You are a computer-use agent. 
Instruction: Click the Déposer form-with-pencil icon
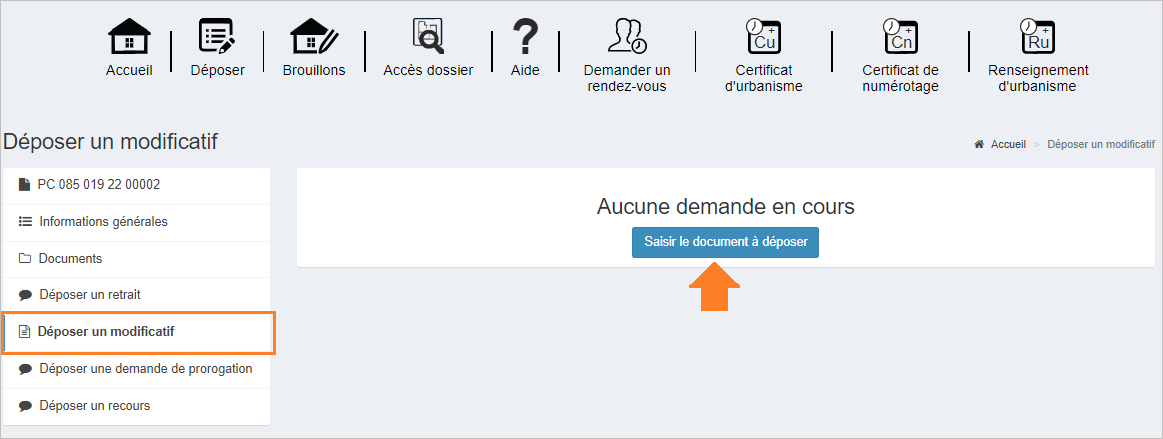217,36
